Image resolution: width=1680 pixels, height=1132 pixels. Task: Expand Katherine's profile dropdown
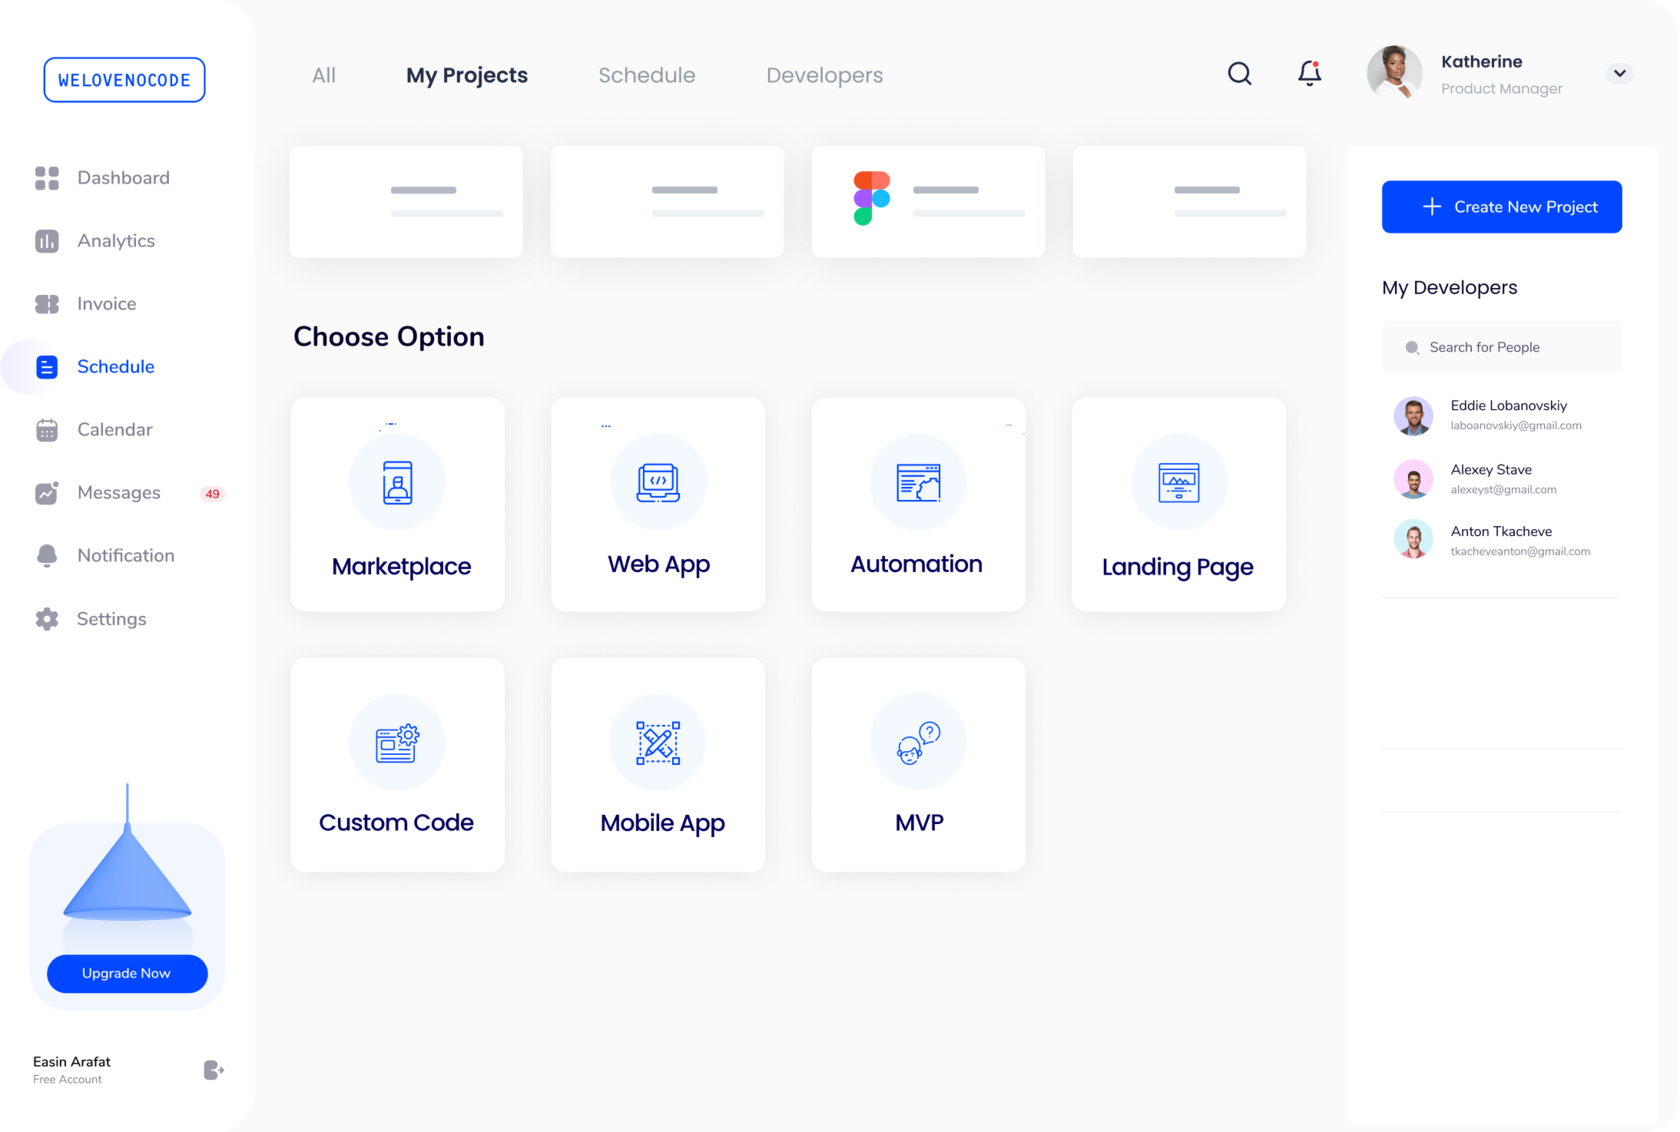tap(1618, 72)
